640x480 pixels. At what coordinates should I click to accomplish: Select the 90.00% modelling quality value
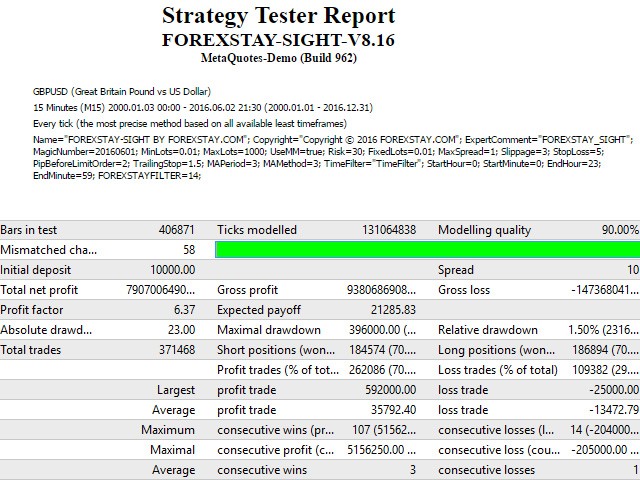(x=620, y=230)
